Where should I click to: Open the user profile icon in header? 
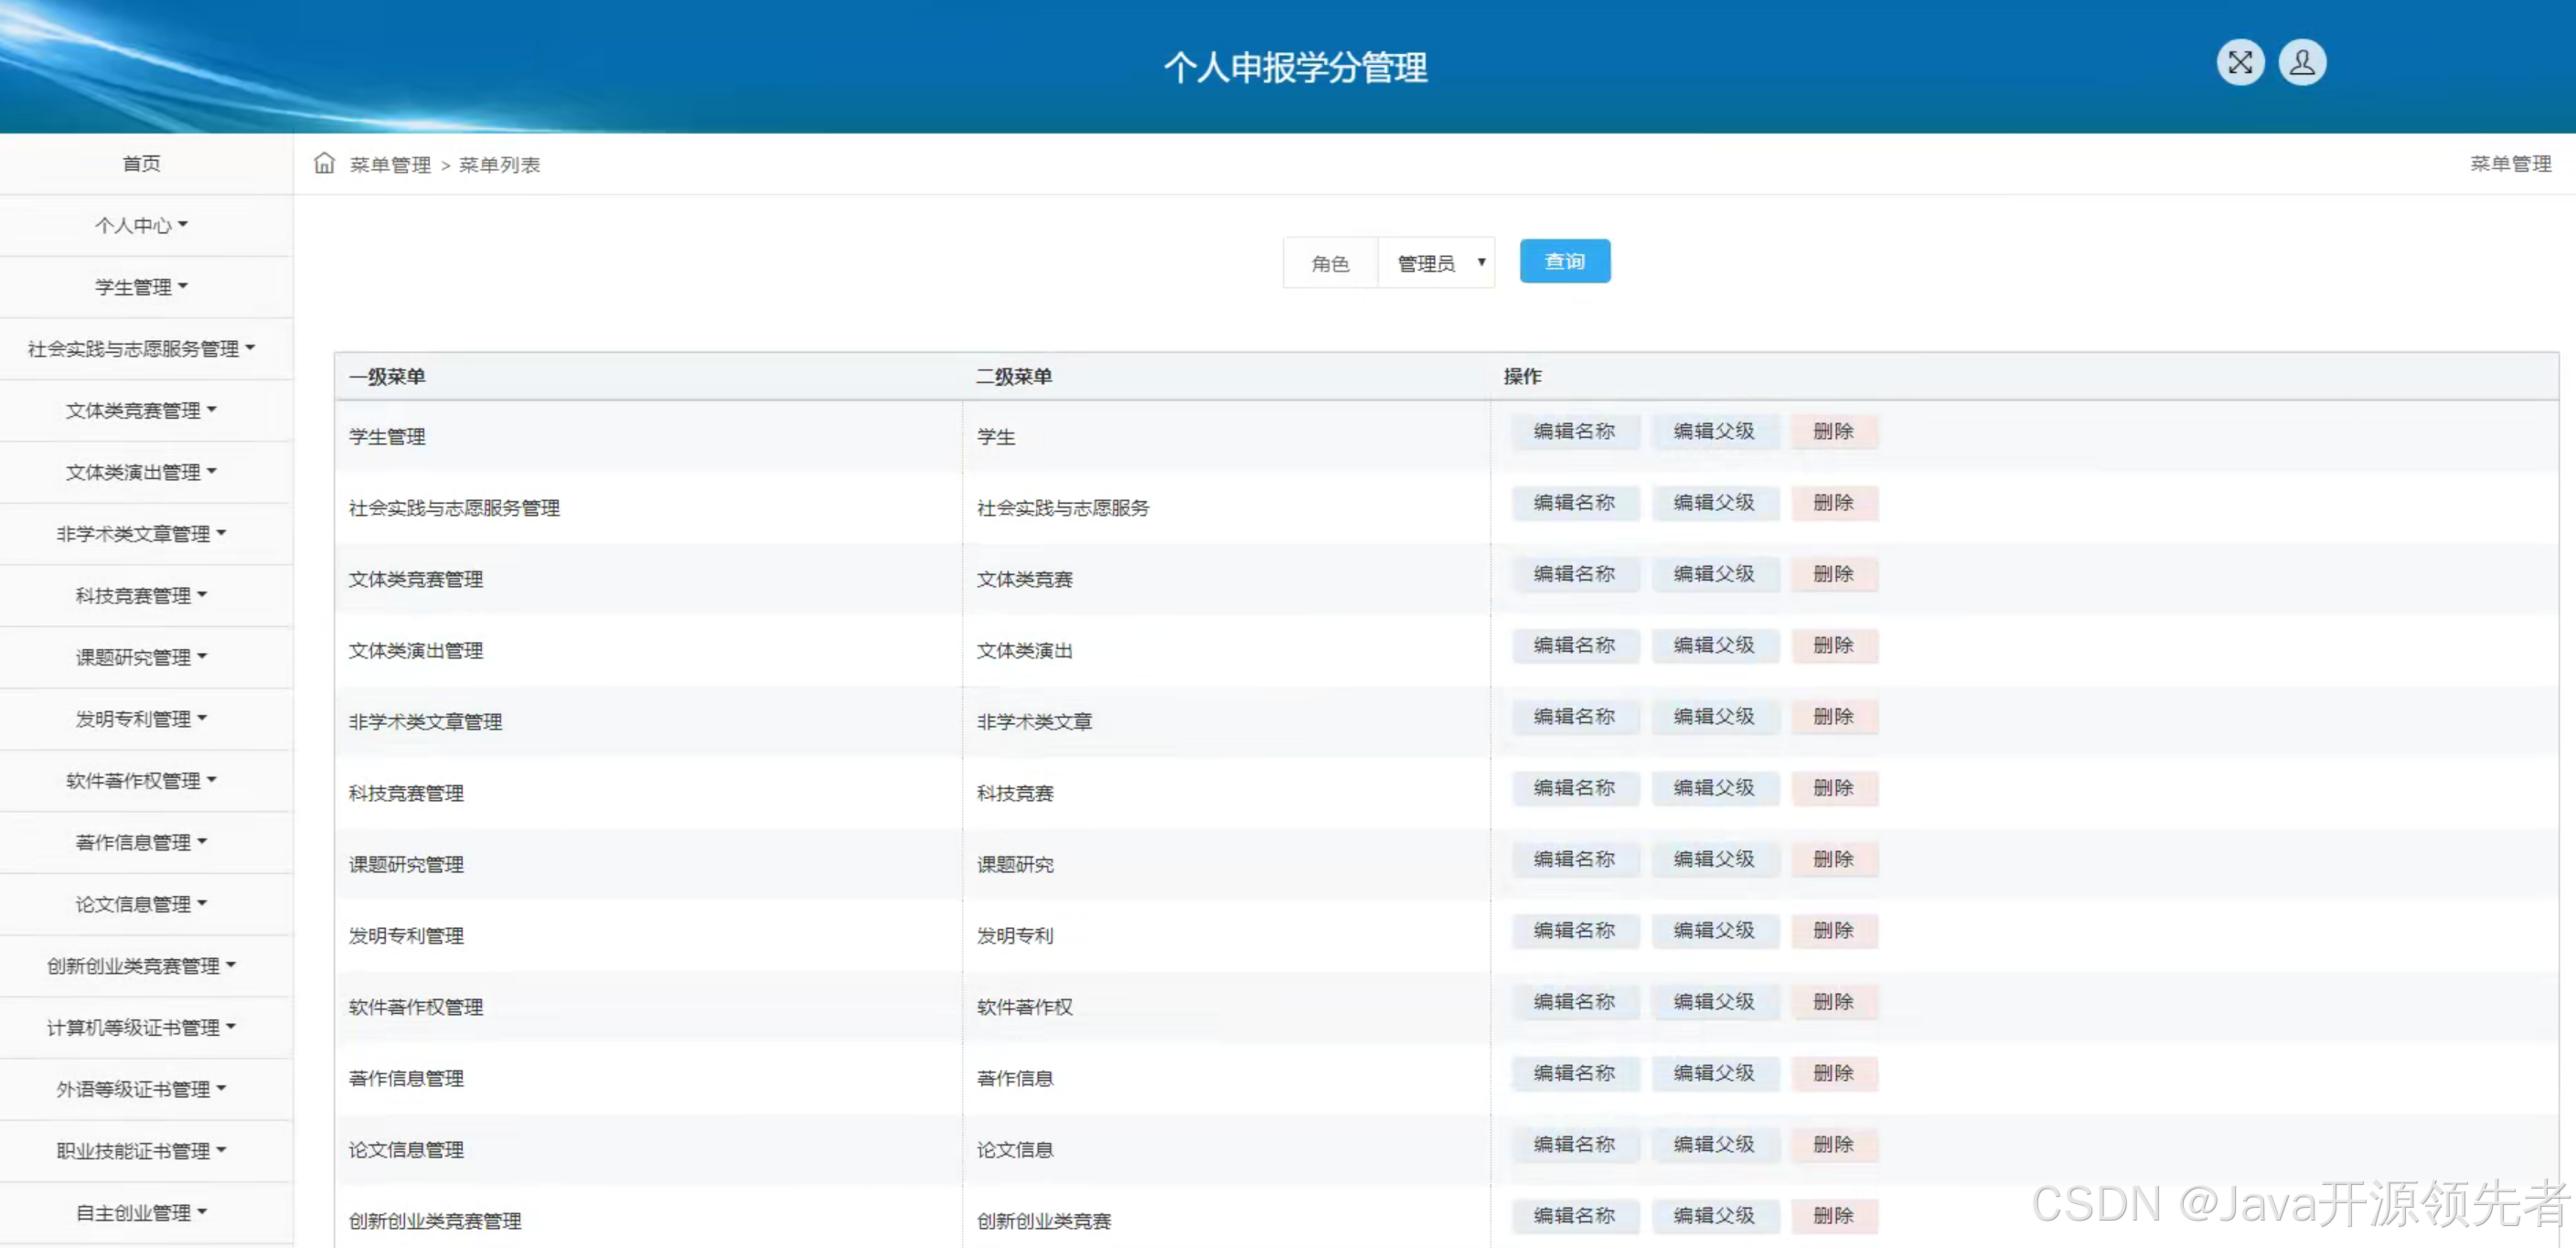2302,63
